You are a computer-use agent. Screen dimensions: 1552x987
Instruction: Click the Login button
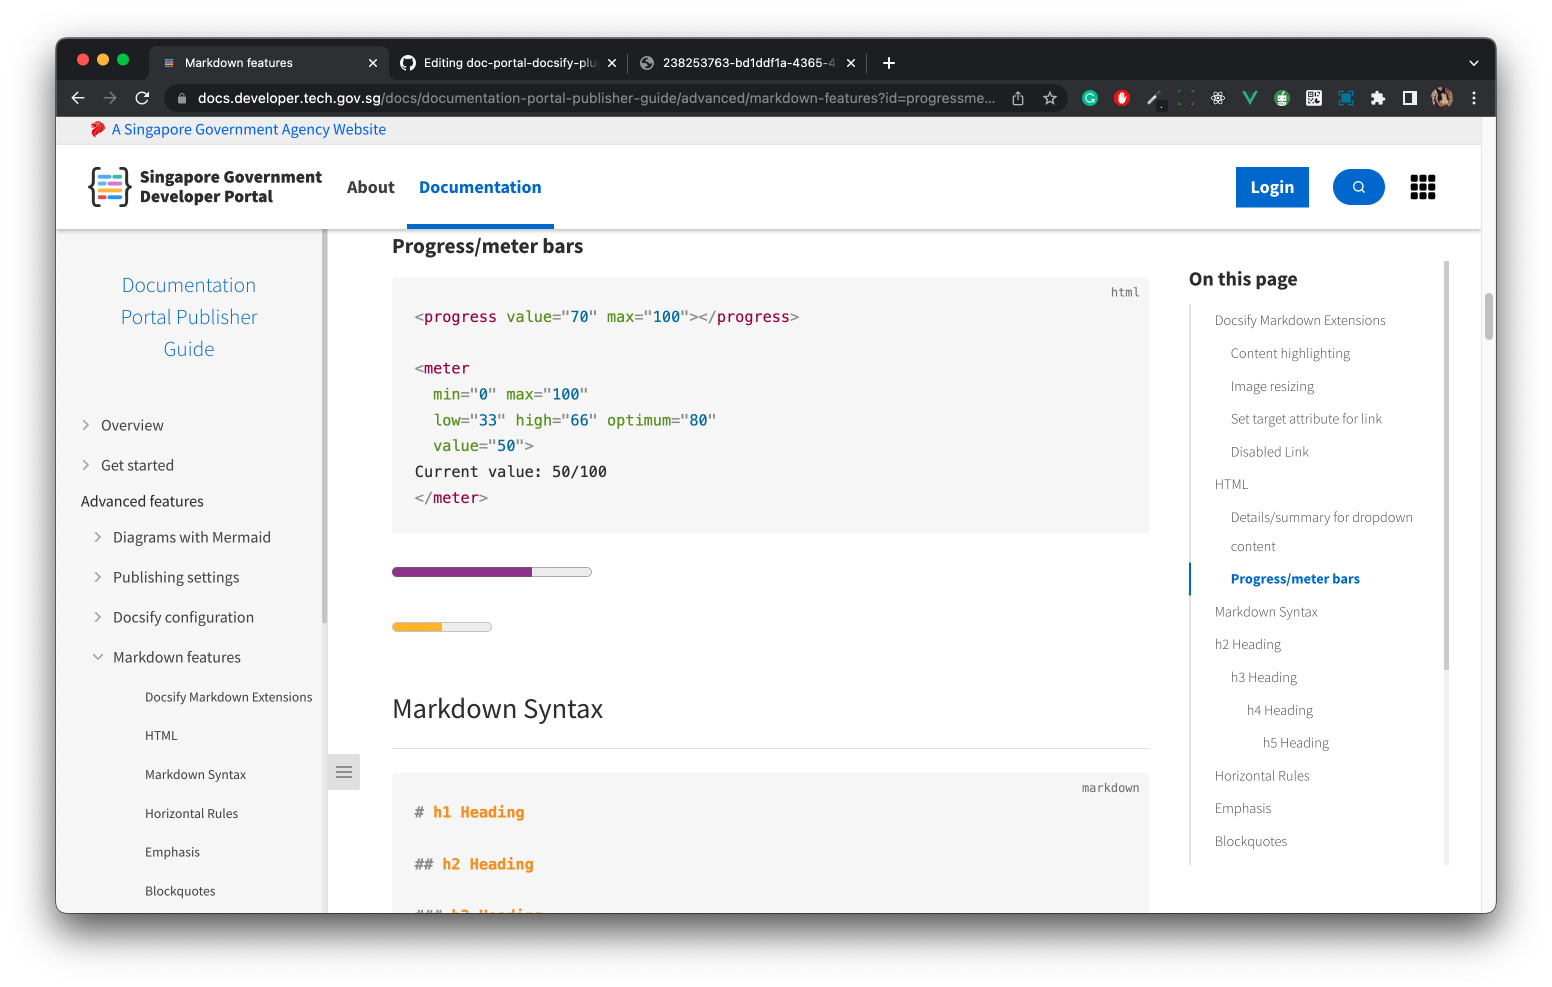click(x=1272, y=187)
